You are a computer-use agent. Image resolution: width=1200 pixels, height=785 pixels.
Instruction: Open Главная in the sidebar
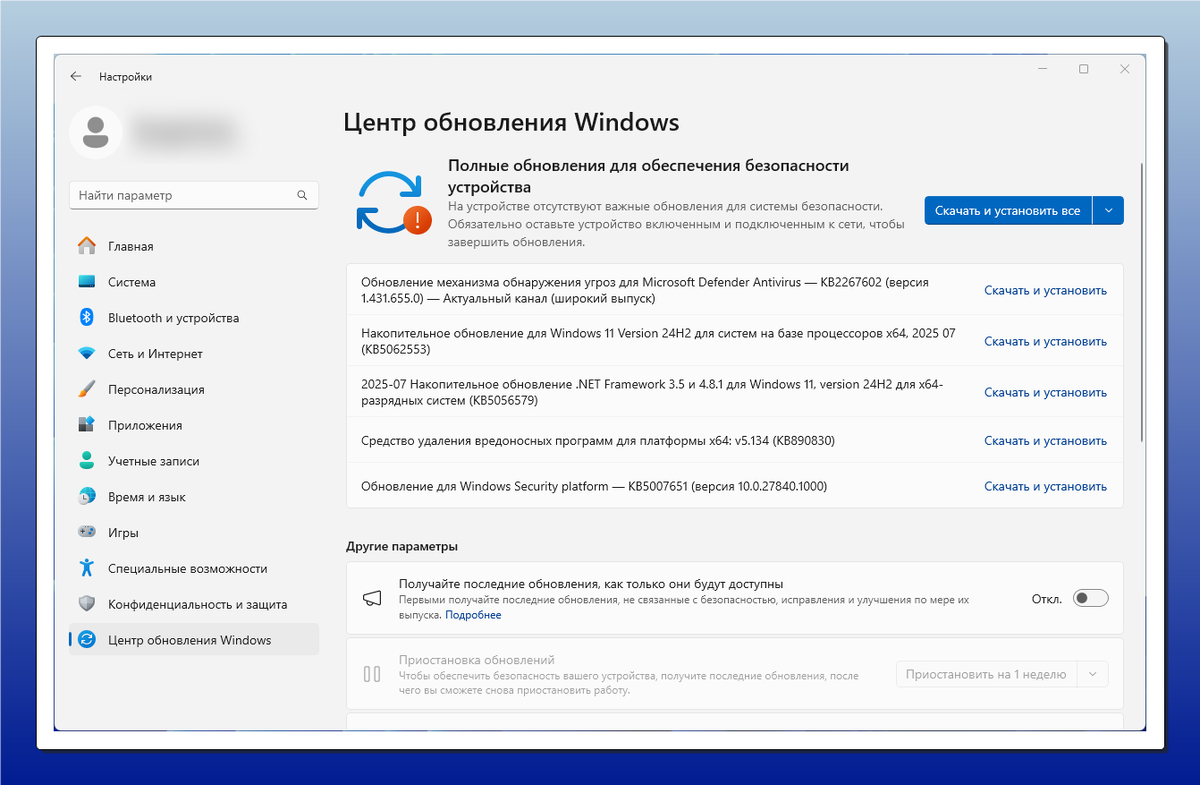tap(194, 246)
